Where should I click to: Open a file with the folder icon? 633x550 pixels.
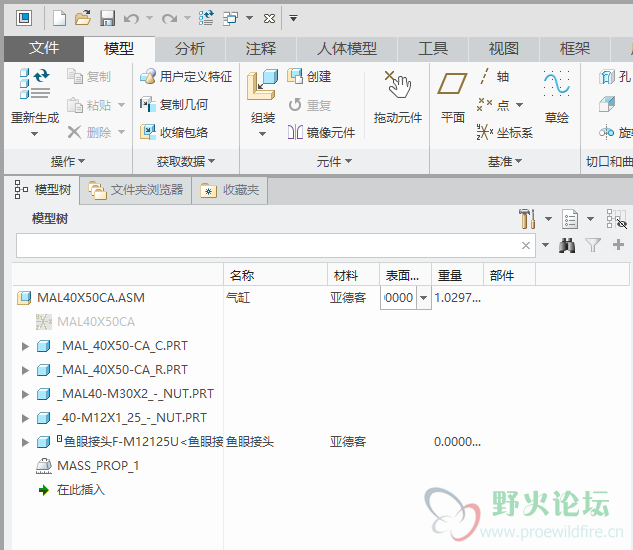coord(83,18)
